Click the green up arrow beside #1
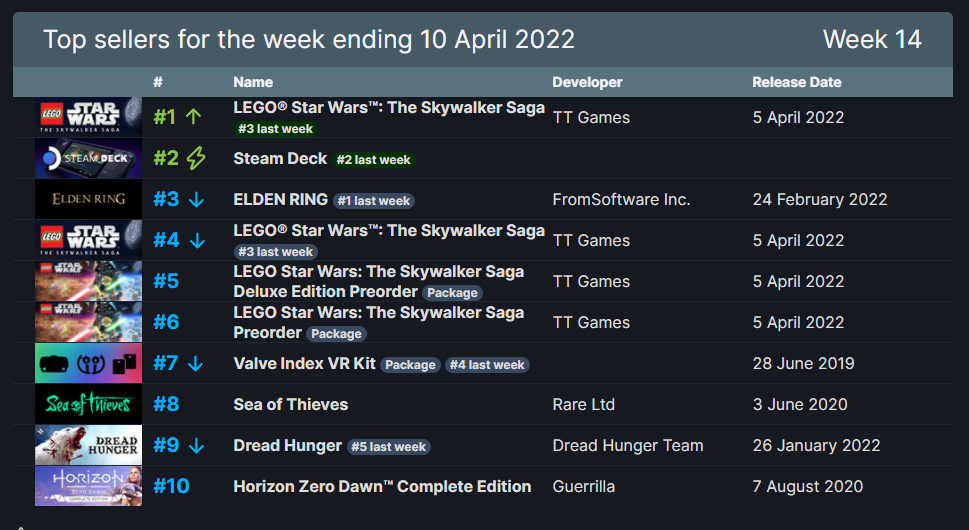This screenshot has height=530, width=969. [194, 117]
